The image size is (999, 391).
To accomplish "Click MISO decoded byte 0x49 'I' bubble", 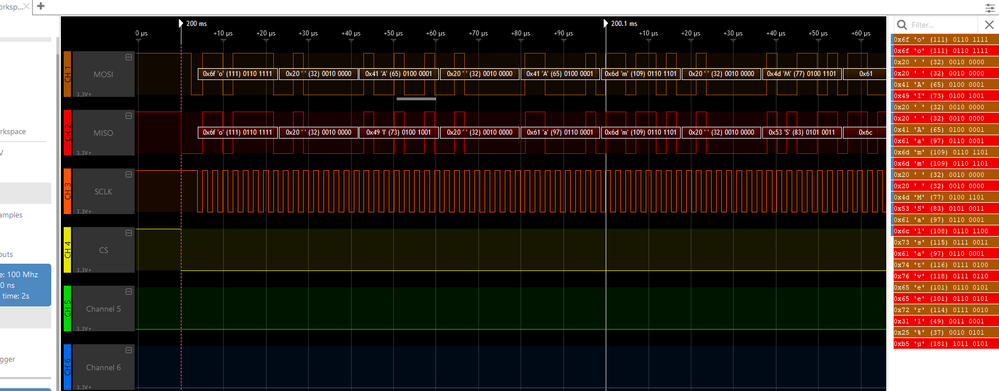I will tap(399, 132).
